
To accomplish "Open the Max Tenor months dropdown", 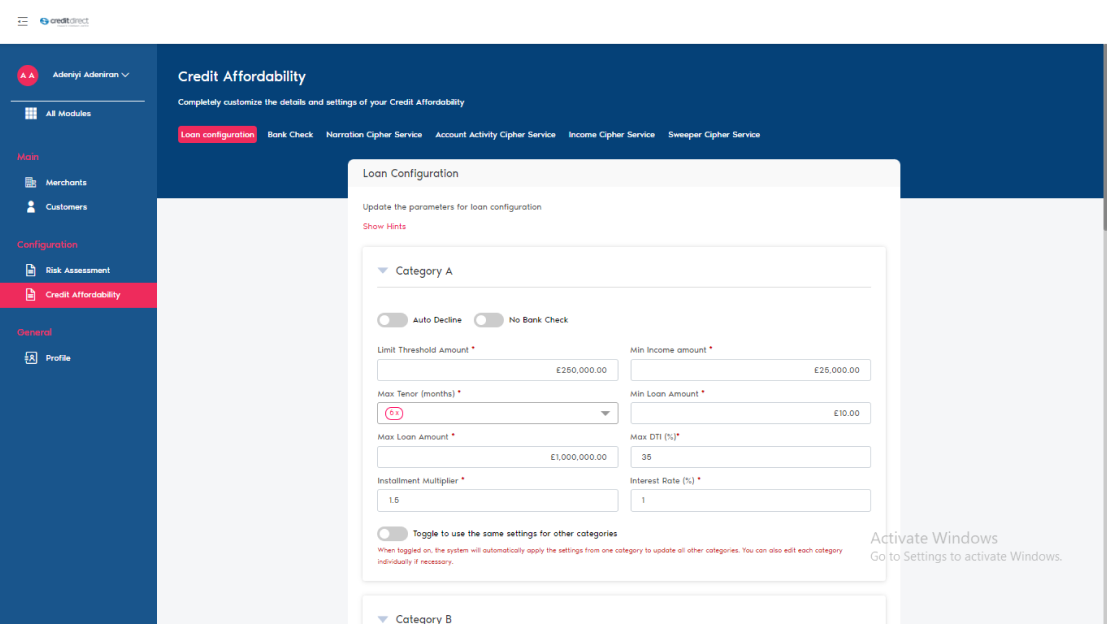I will (605, 412).
